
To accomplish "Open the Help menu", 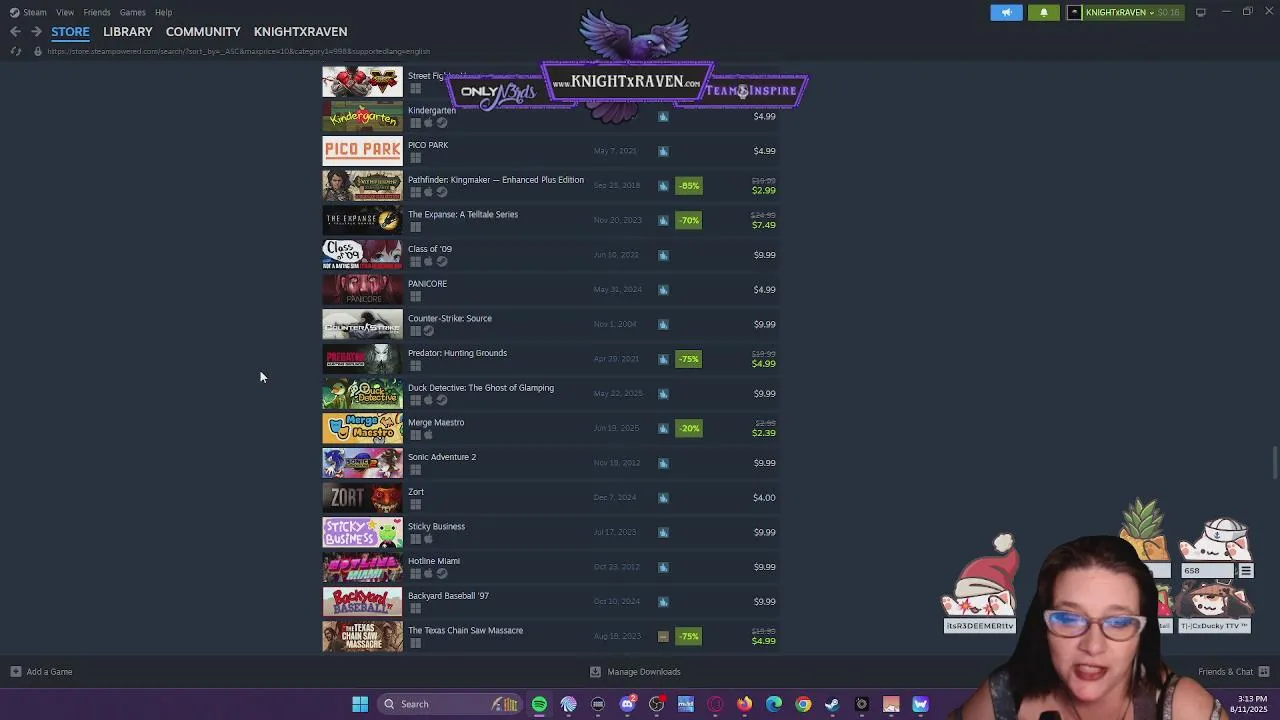I will coord(163,12).
